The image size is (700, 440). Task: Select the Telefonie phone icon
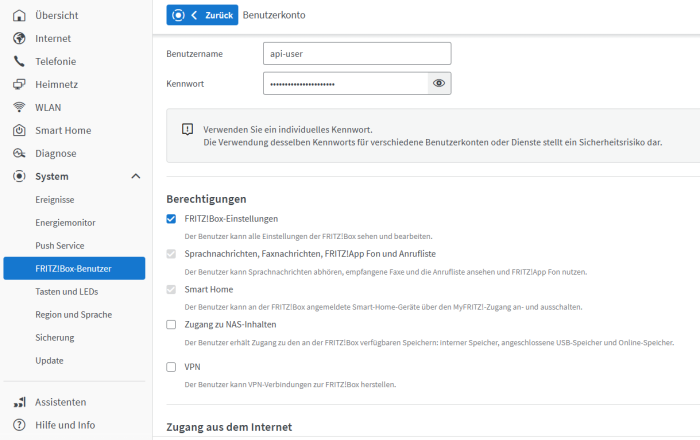click(18, 61)
